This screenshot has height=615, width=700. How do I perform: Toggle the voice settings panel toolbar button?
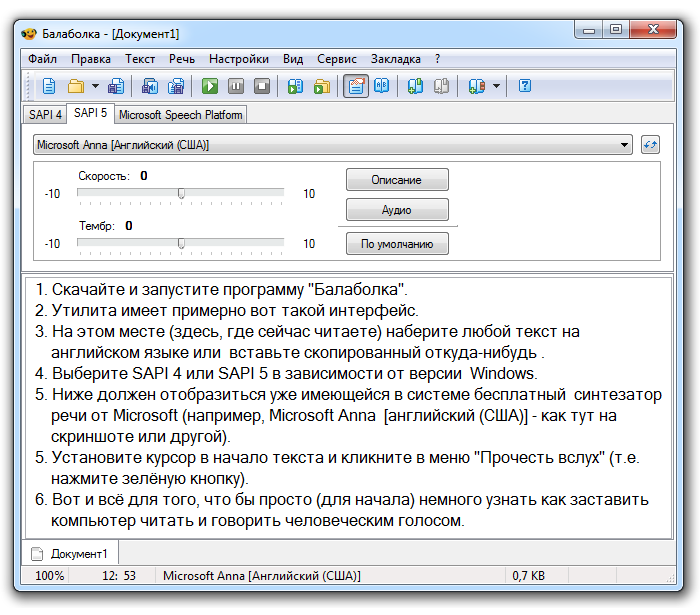[x=356, y=86]
